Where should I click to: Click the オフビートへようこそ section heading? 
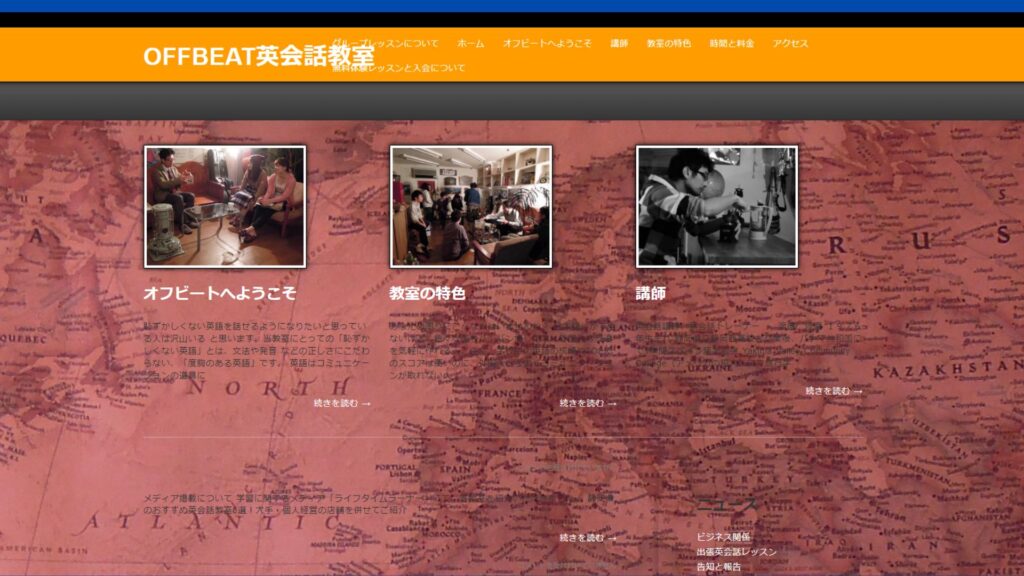pyautogui.click(x=219, y=293)
